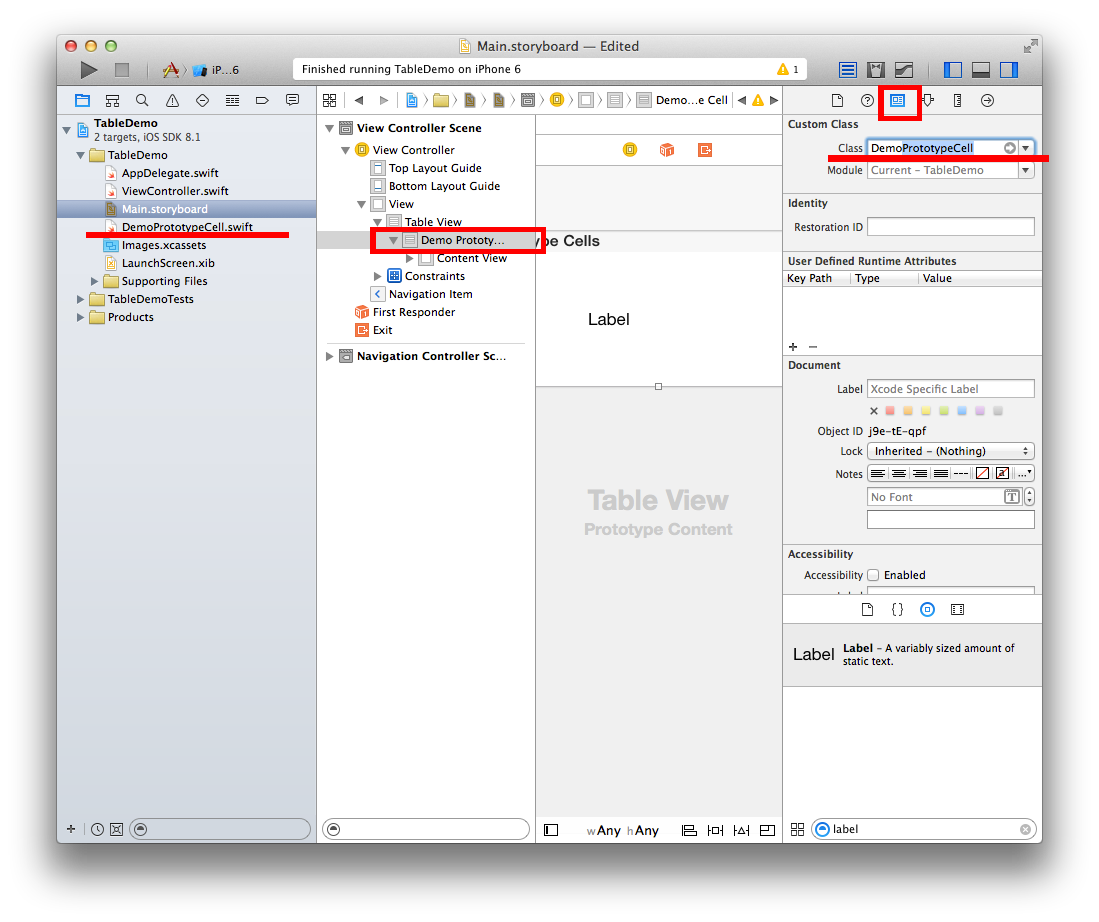Screen dimensions: 1099x922
Task: Select AppDelegate.swift in navigator
Action: pos(170,173)
